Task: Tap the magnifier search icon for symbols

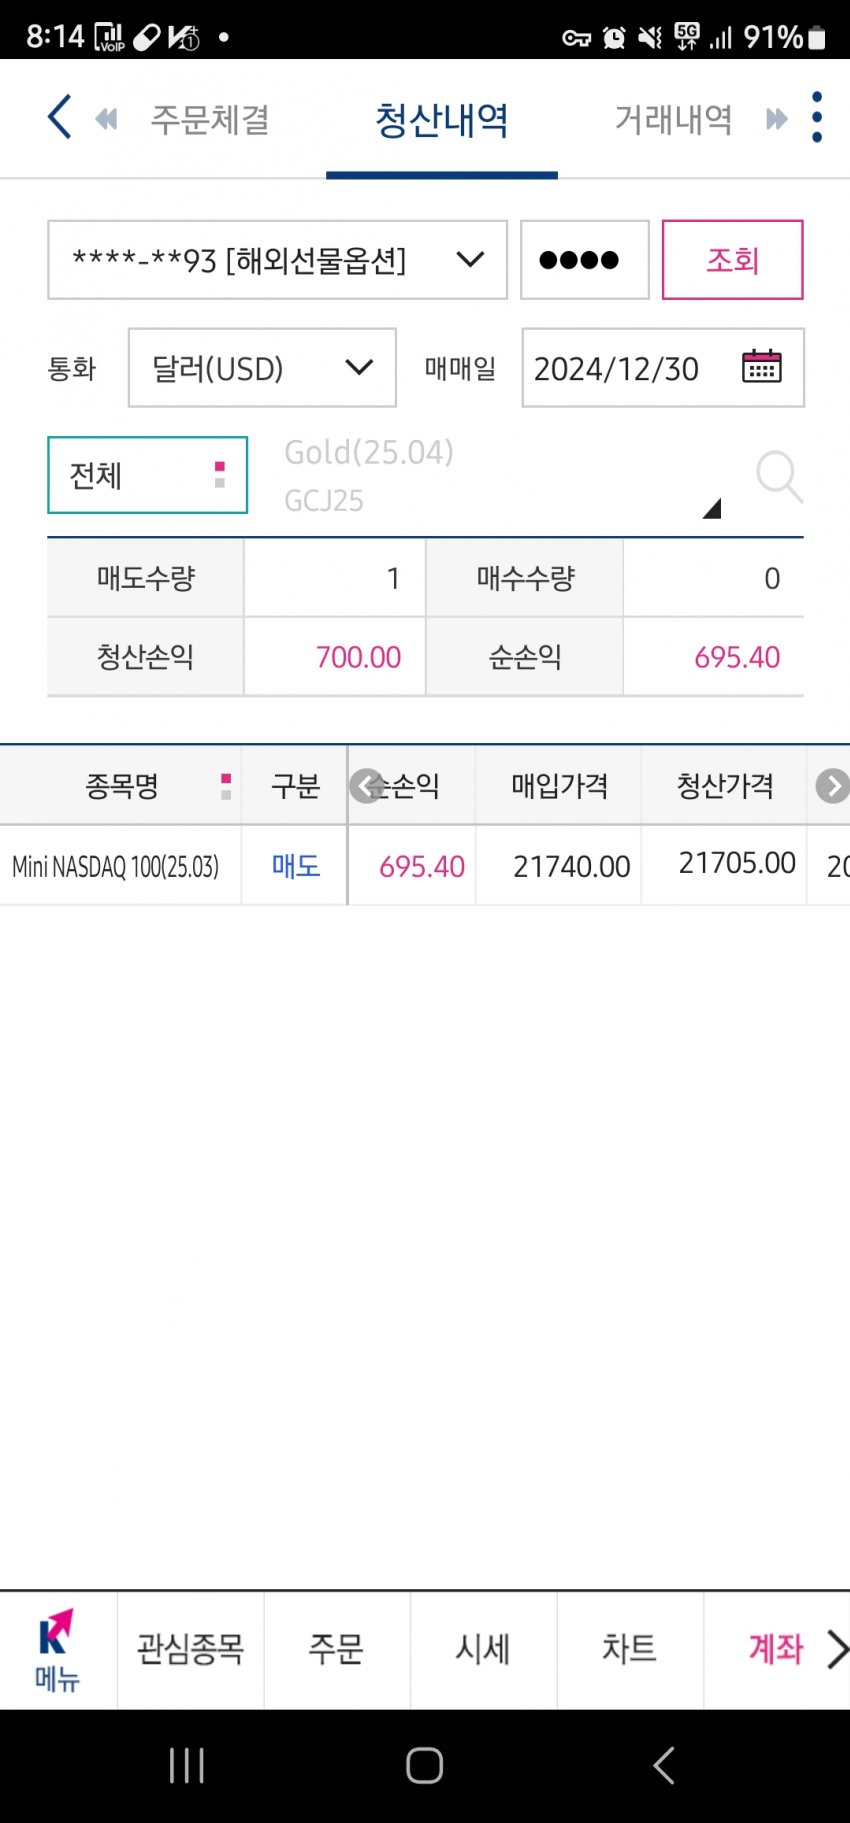Action: click(778, 476)
